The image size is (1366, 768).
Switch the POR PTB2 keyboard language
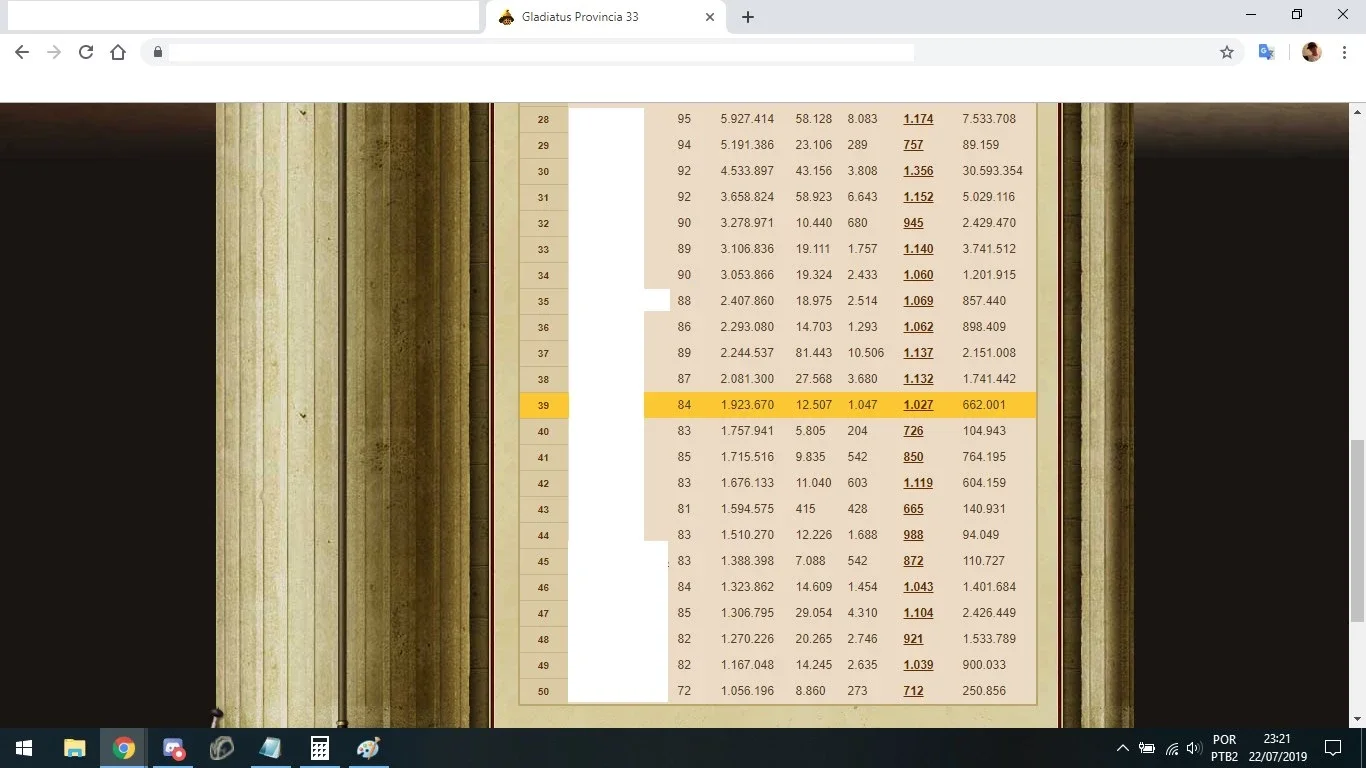click(x=1224, y=748)
